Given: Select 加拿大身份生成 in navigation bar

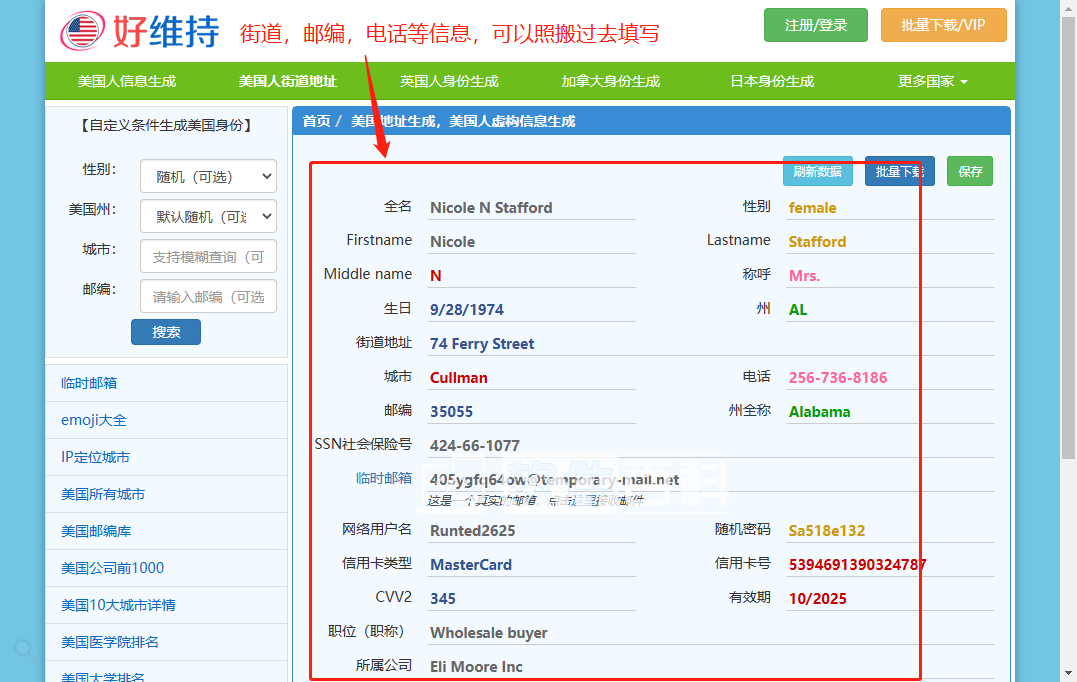Looking at the screenshot, I should [x=611, y=81].
